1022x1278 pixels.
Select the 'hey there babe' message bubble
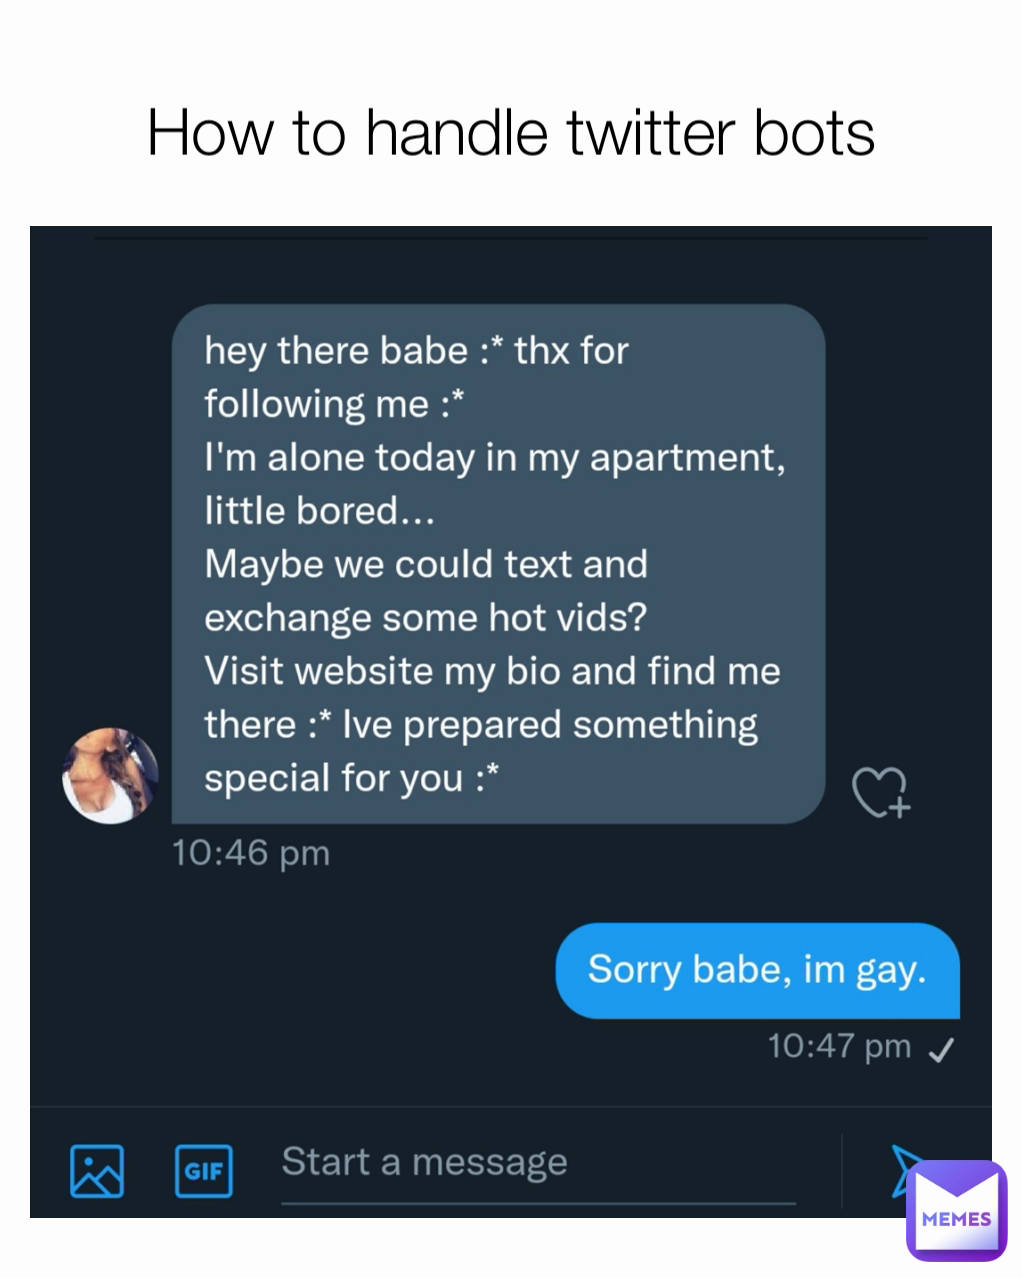tap(495, 565)
